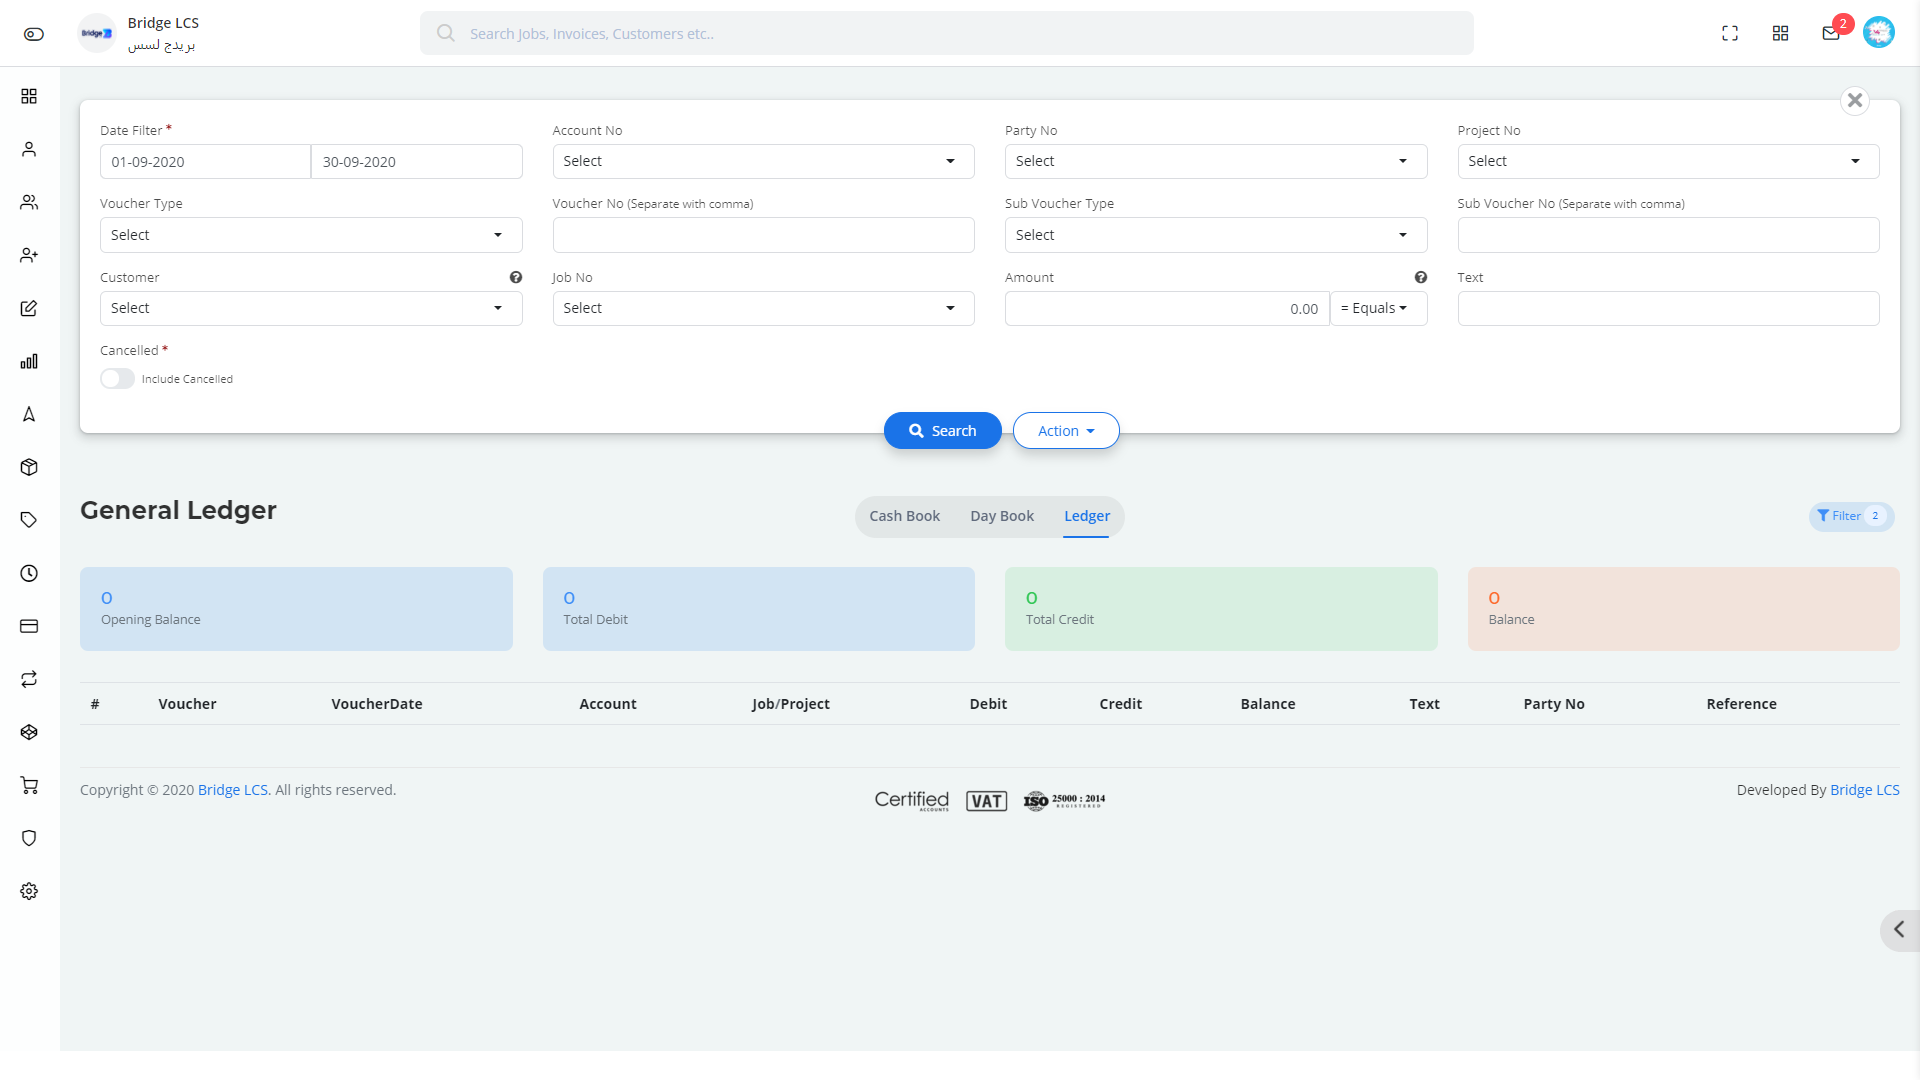Screen dimensions: 1920x1080
Task: Open the Action dropdown menu
Action: [1065, 430]
